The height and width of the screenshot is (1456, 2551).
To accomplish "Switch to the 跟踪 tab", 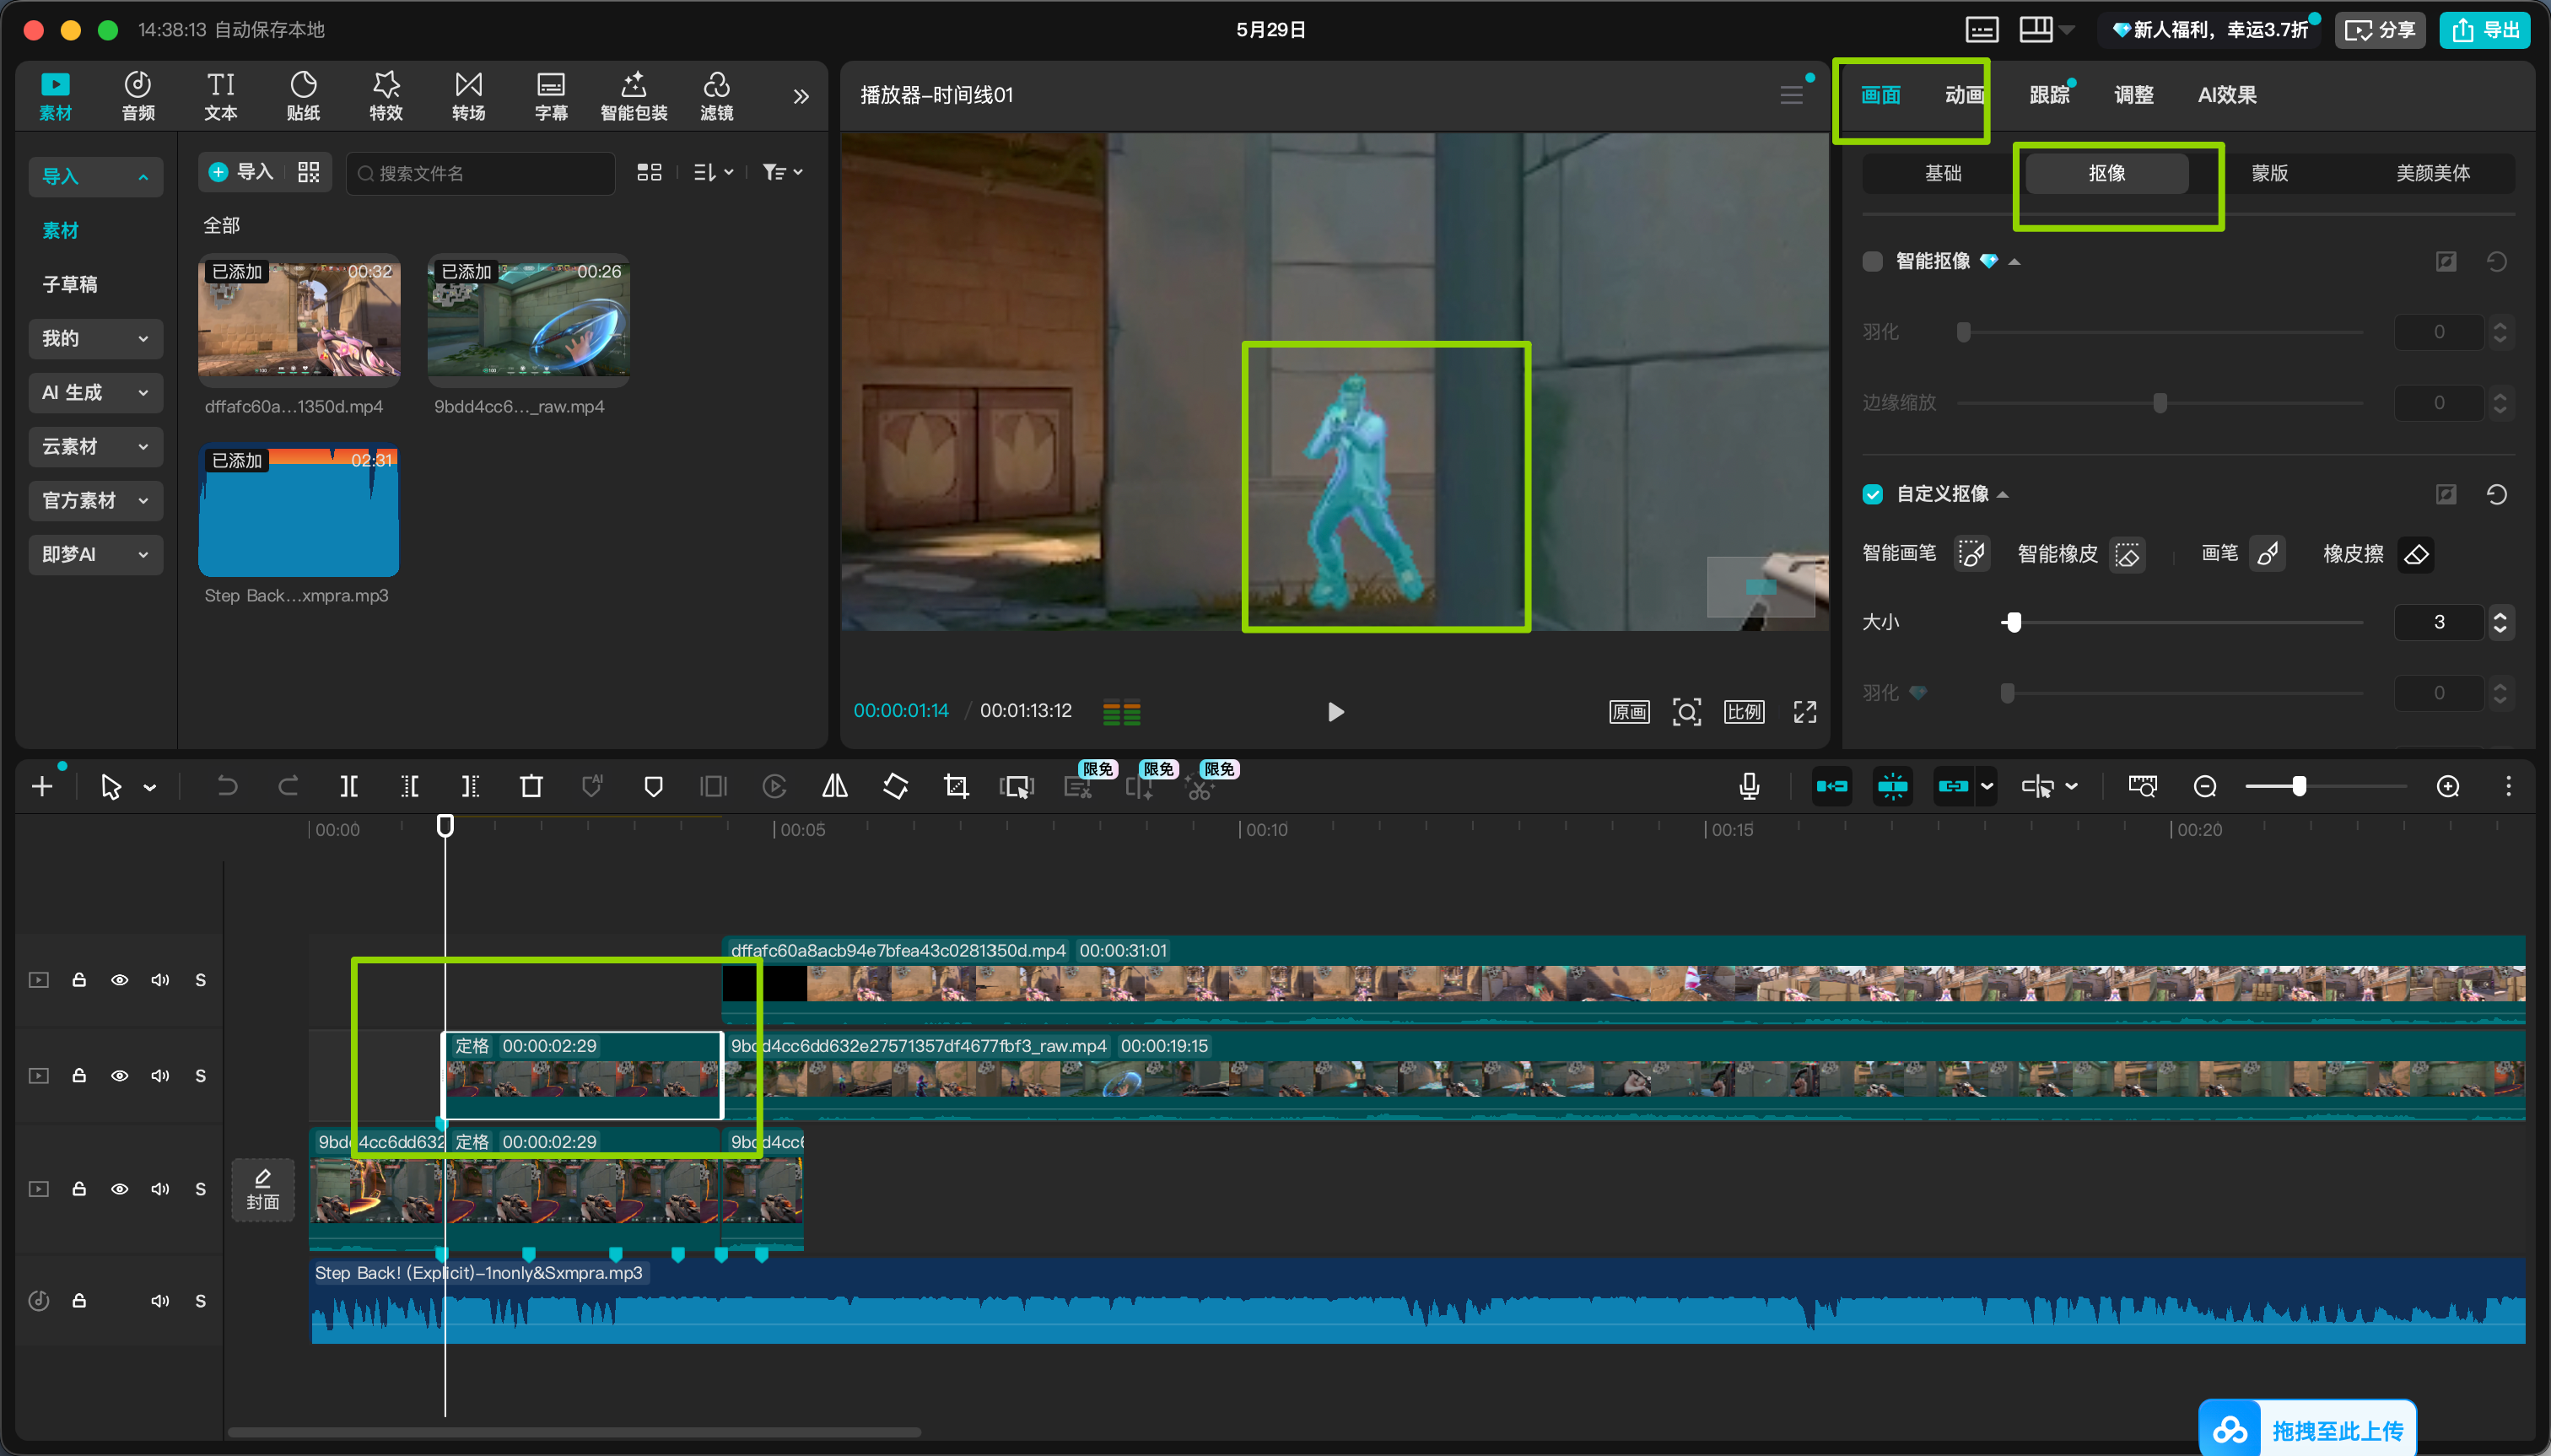I will tap(2049, 95).
